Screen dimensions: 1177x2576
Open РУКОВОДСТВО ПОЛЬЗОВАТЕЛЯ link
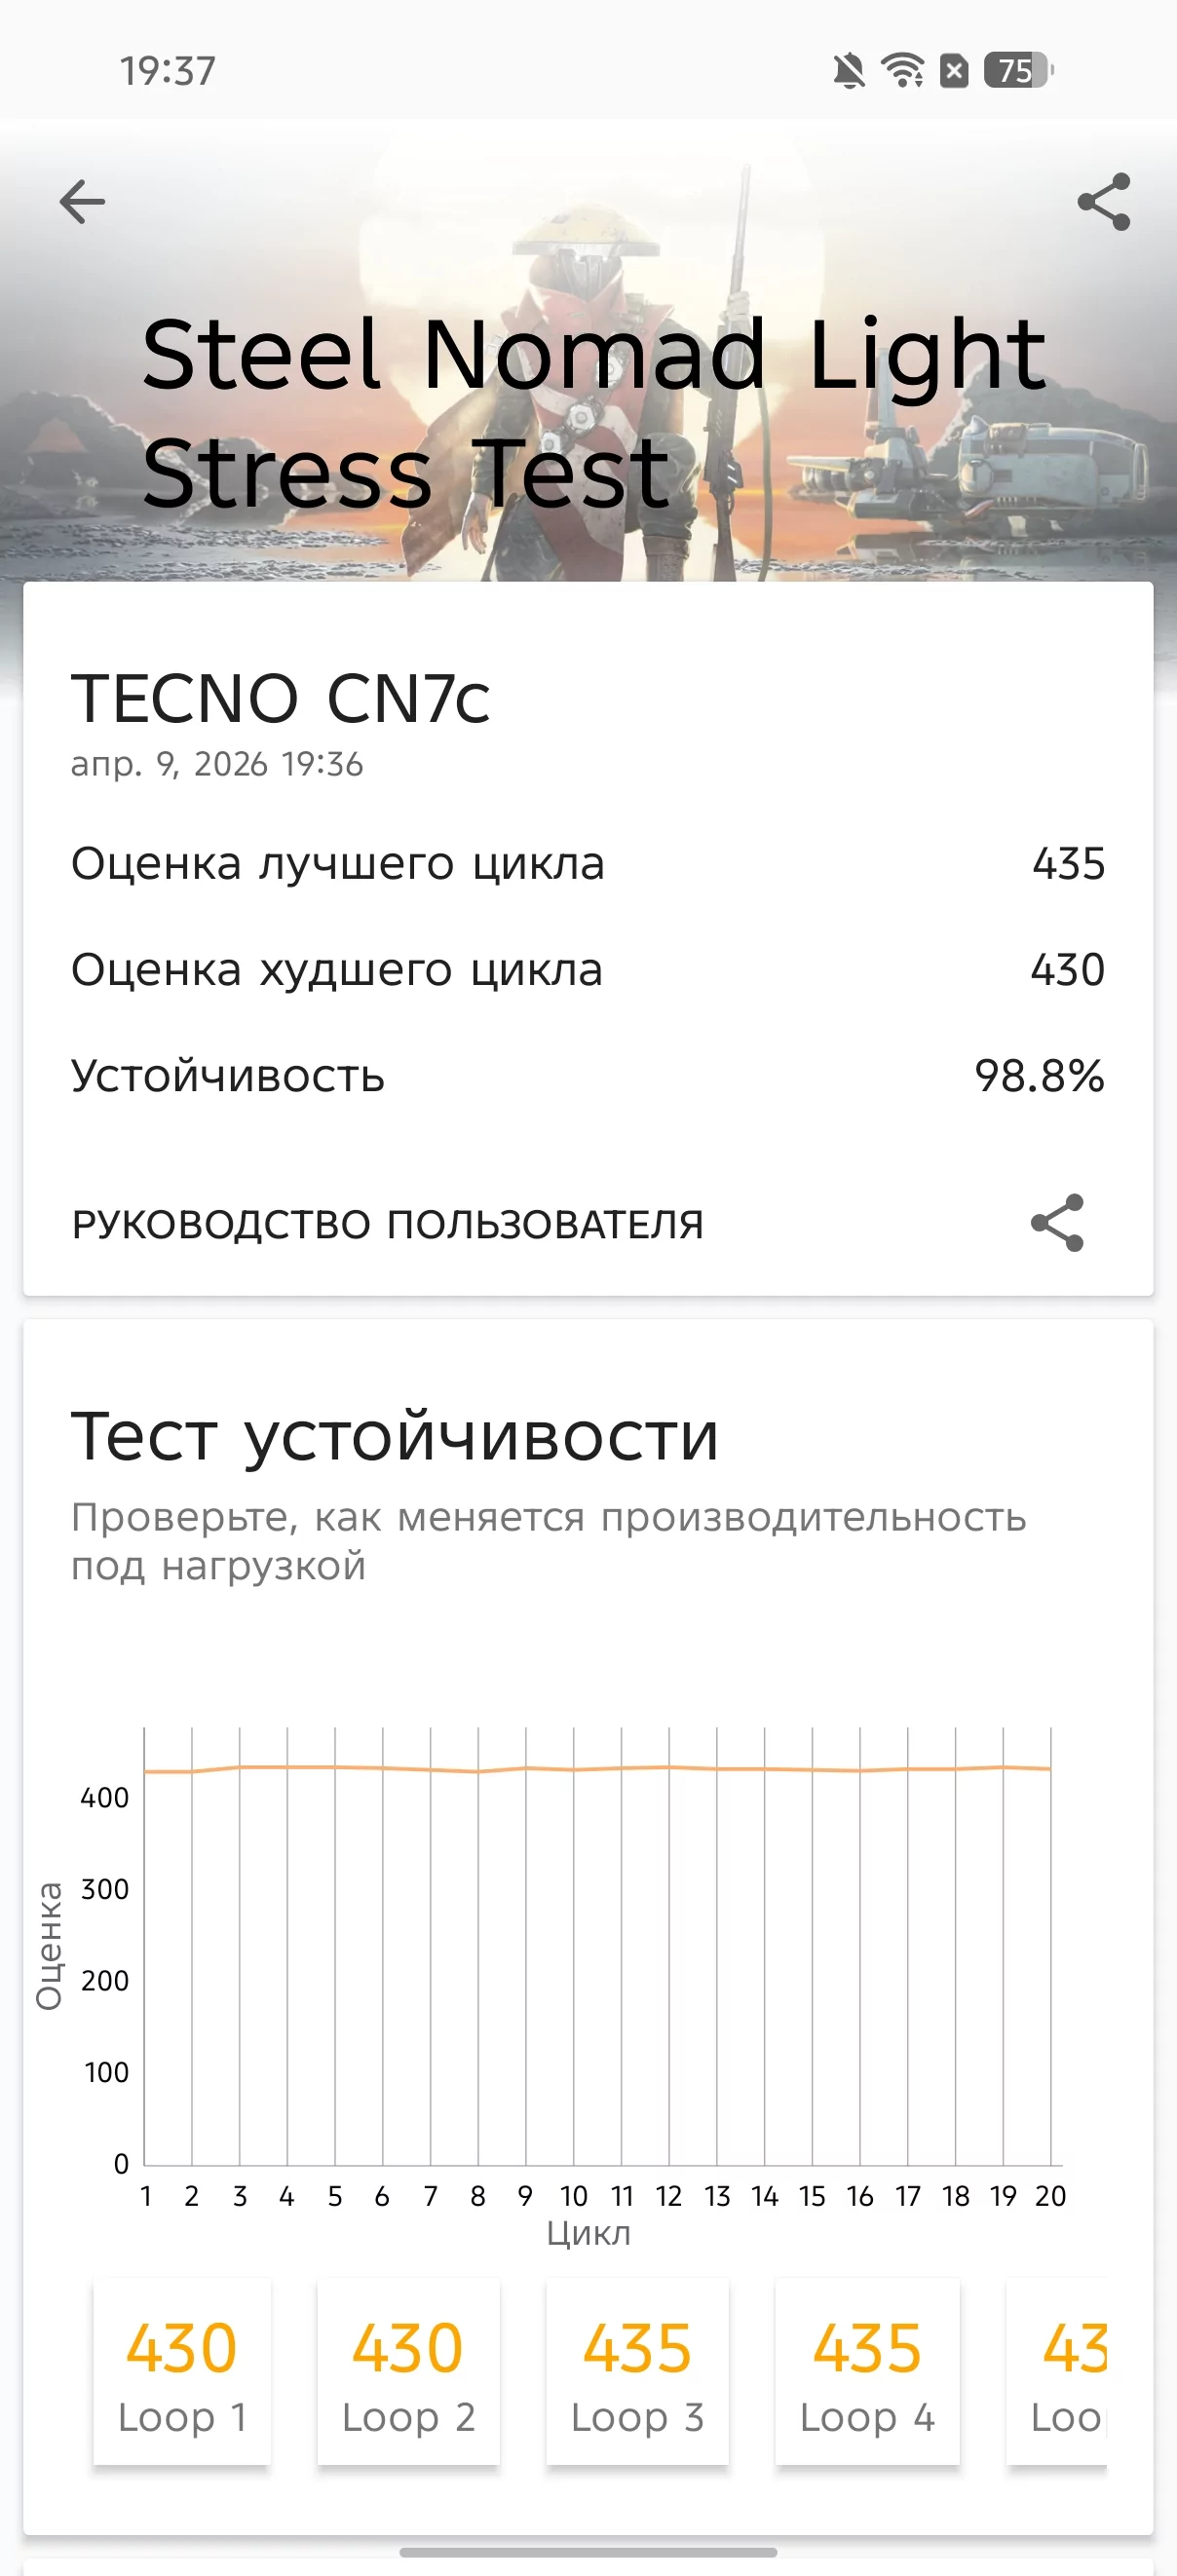click(387, 1224)
